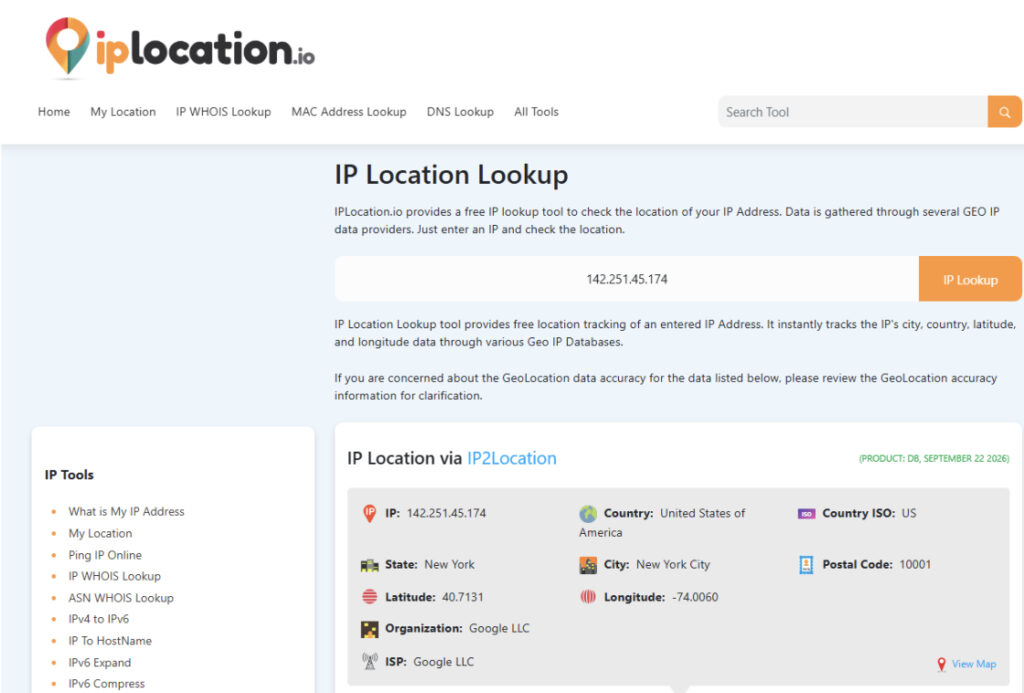Open All Tools menu item

click(536, 112)
